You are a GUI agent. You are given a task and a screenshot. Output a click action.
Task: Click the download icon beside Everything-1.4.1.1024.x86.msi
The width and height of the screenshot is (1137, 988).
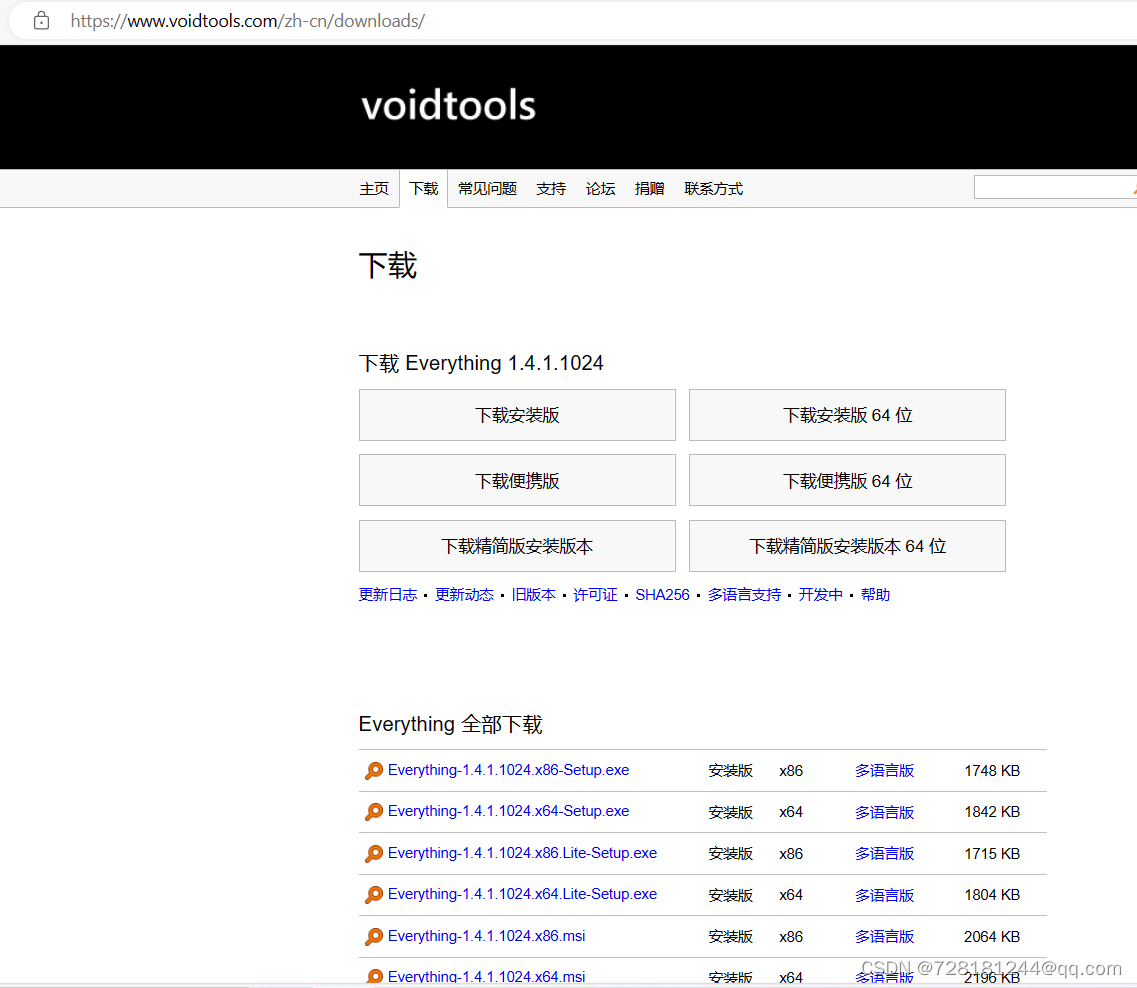[375, 936]
